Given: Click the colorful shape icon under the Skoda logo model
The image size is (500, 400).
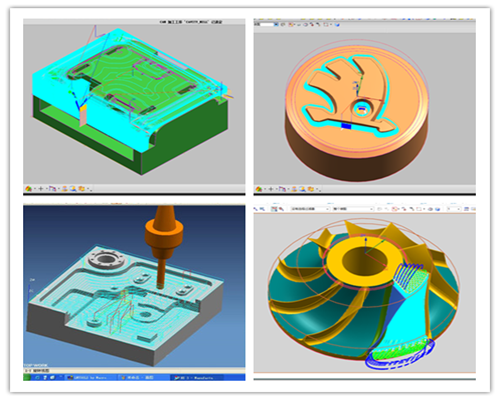Looking at the screenshot, I should 259,189.
